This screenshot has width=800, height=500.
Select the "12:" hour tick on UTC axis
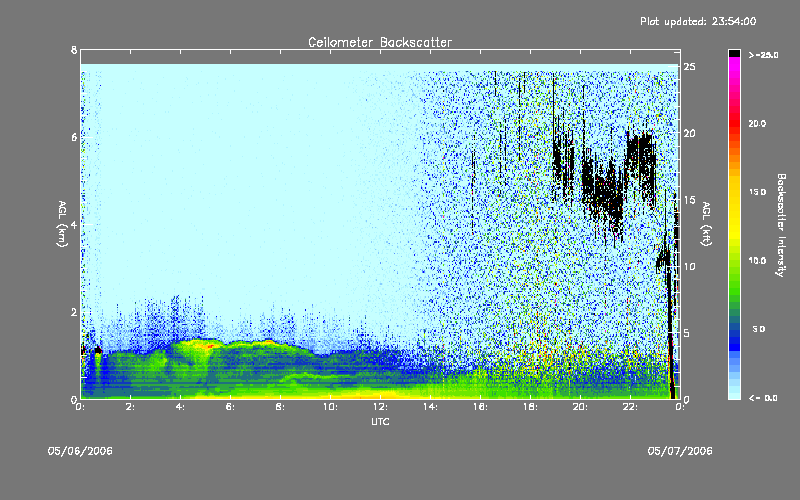pyautogui.click(x=380, y=407)
